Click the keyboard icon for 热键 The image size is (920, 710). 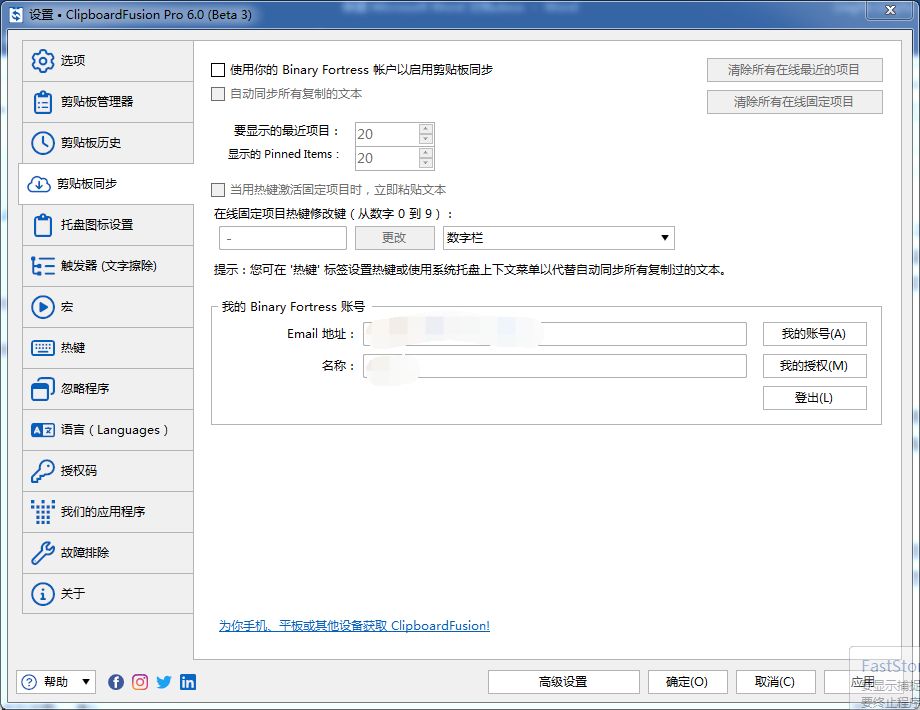43,348
